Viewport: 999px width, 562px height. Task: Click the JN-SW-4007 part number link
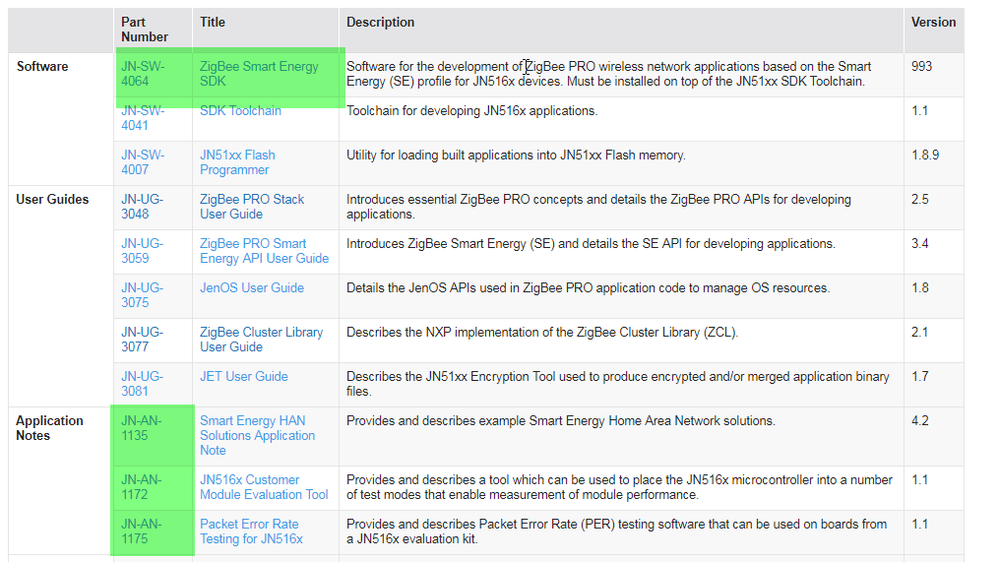pyautogui.click(x=143, y=162)
